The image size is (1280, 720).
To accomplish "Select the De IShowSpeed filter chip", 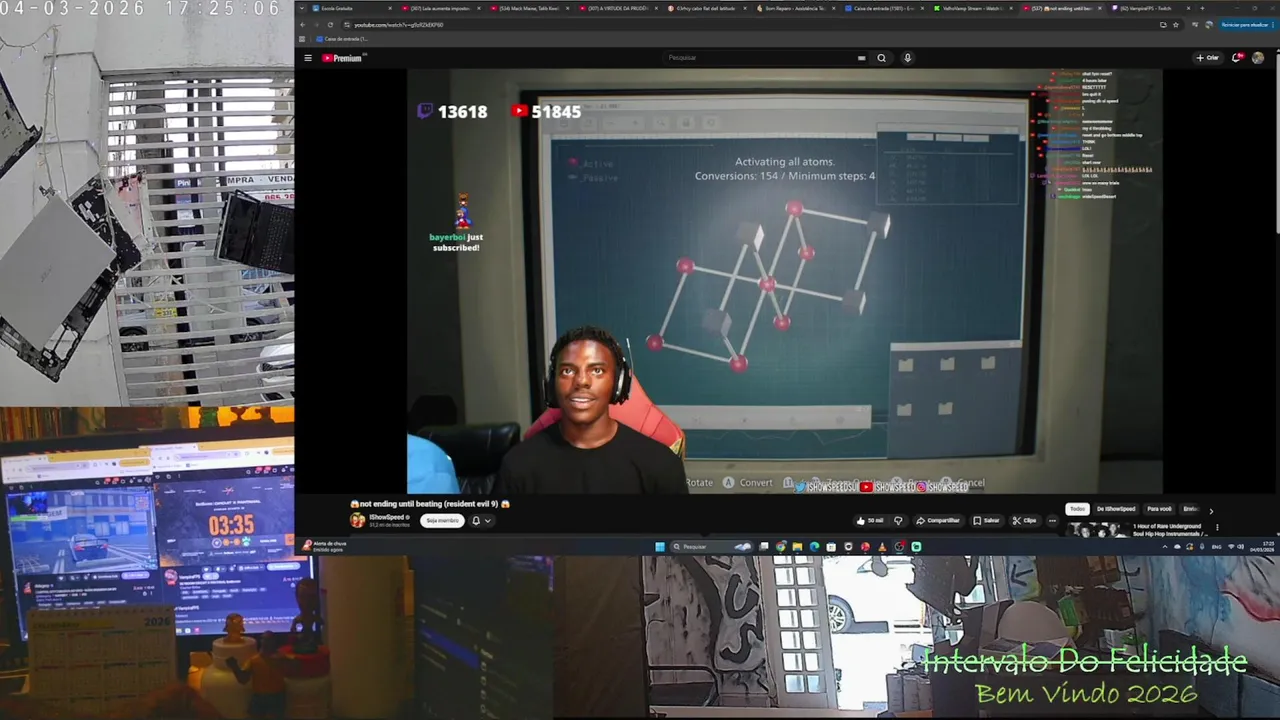I will point(1116,509).
